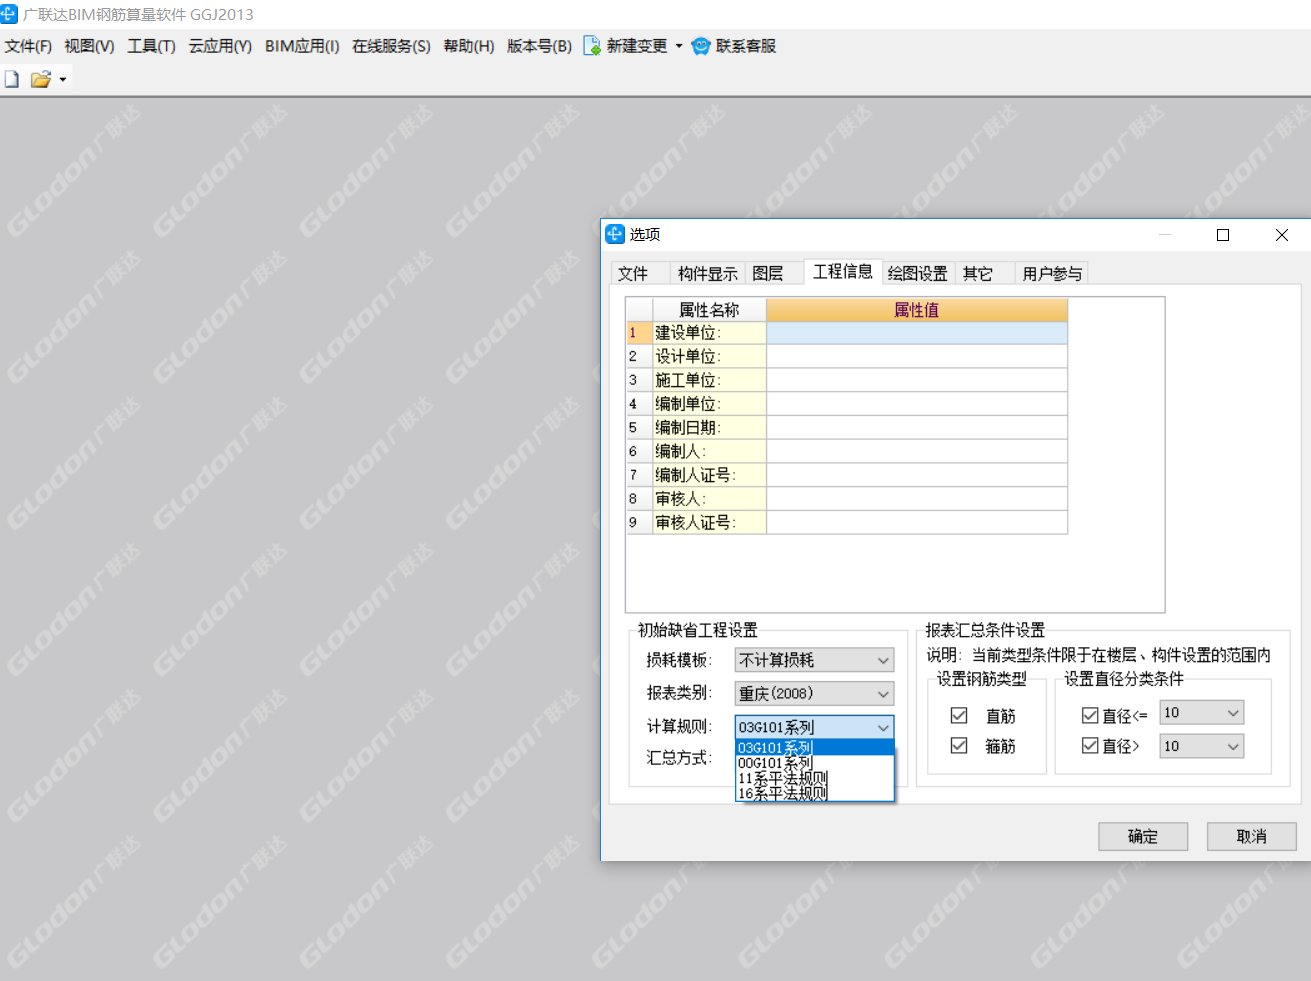Select the 工程信息 tab
This screenshot has width=1311, height=981.
pos(842,271)
